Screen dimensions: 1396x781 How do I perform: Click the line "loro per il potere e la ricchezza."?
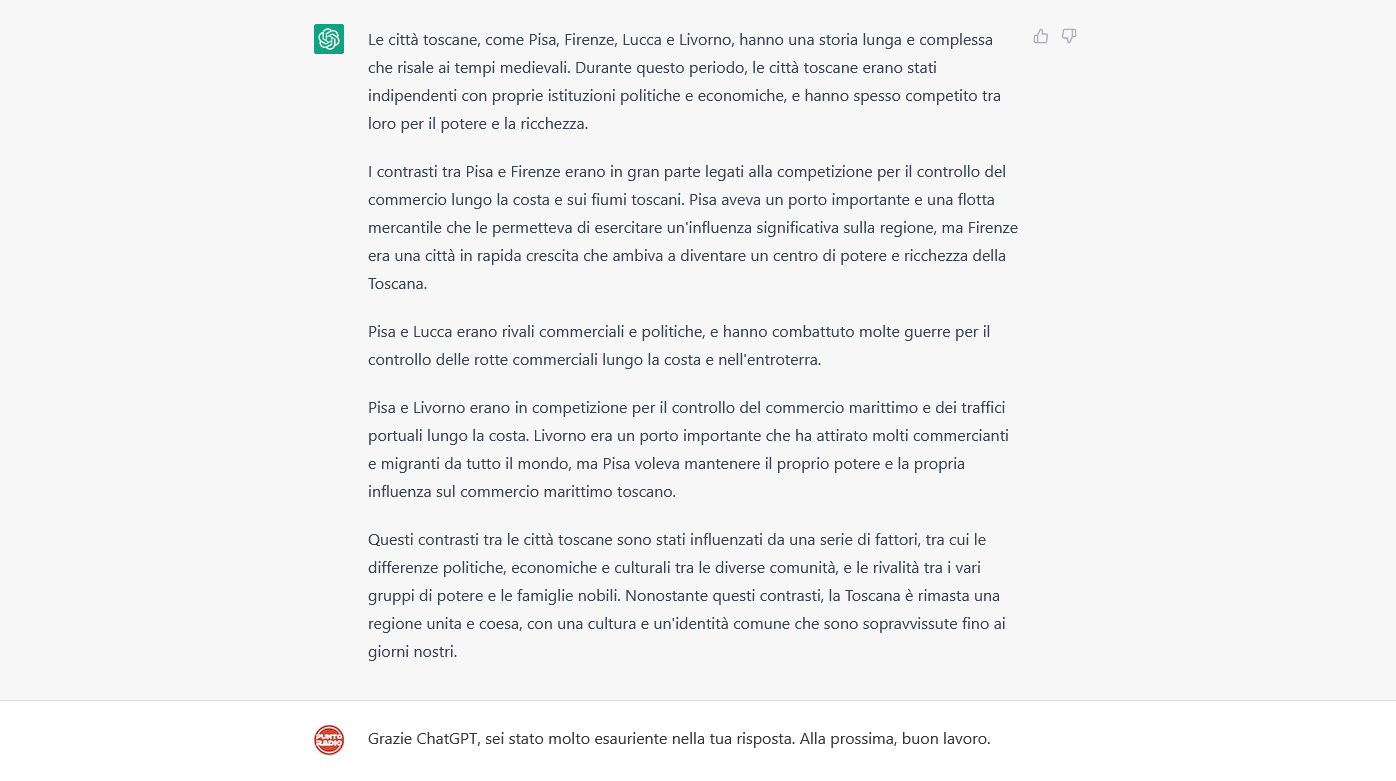[478, 124]
